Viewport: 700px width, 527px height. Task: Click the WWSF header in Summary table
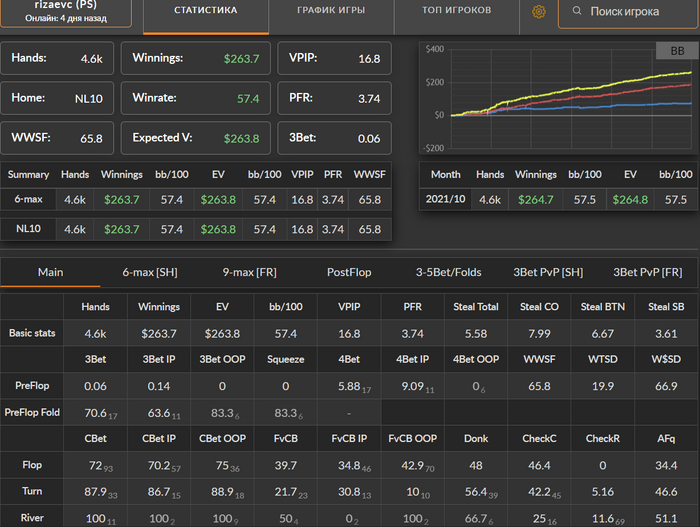click(370, 175)
